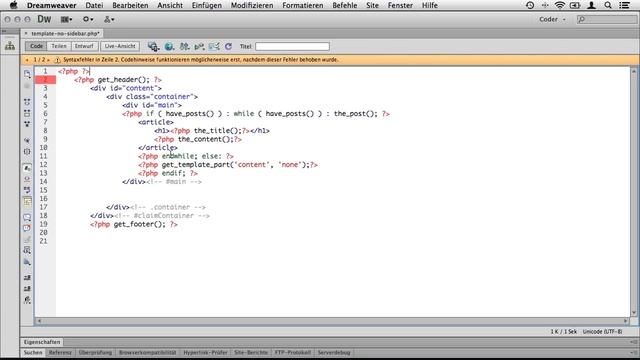Click into the Titel input field
This screenshot has width=640, height=360.
(292, 47)
